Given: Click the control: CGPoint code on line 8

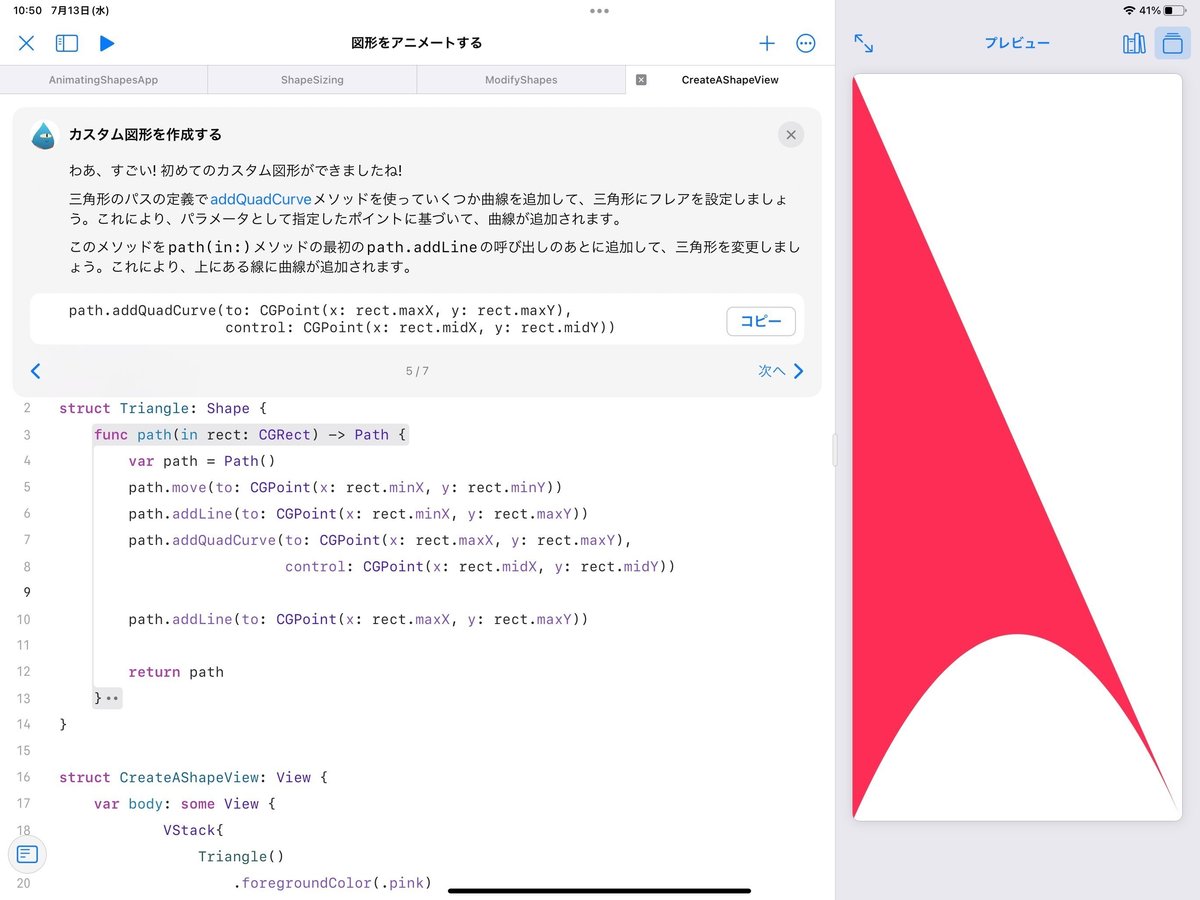Looking at the screenshot, I should point(480,566).
